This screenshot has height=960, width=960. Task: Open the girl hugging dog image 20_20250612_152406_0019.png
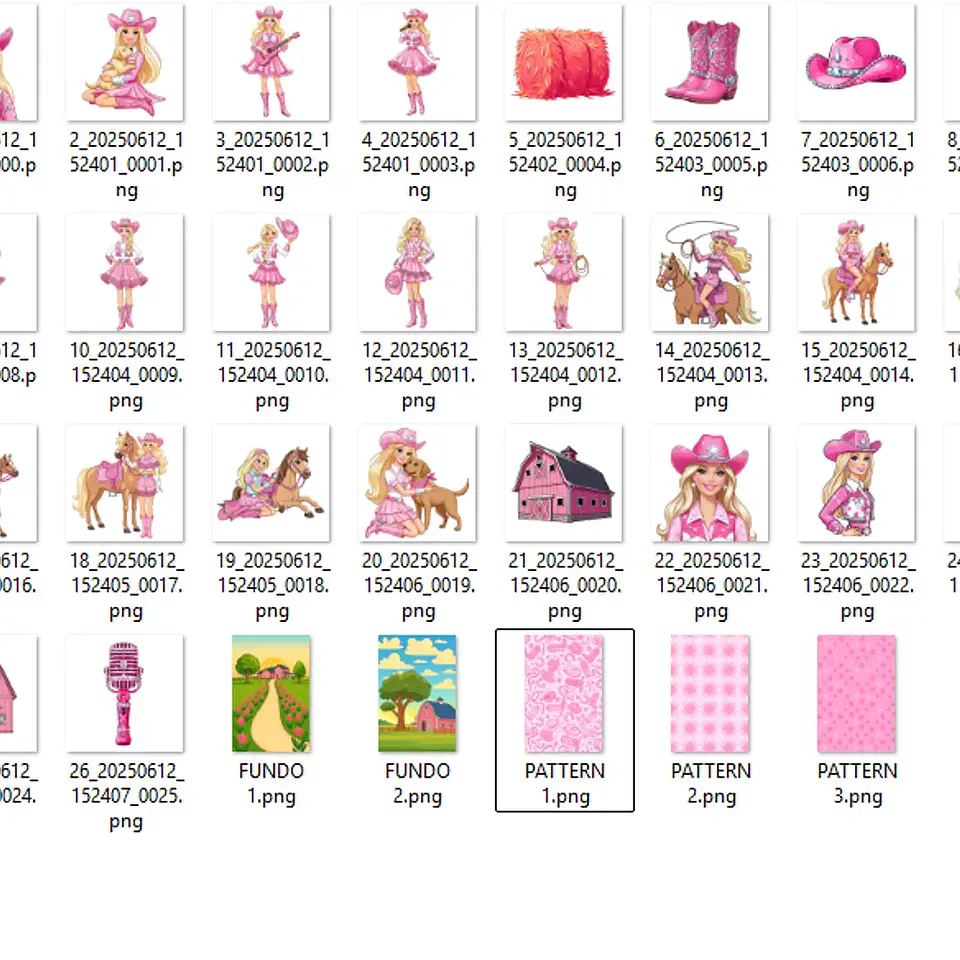(x=418, y=482)
